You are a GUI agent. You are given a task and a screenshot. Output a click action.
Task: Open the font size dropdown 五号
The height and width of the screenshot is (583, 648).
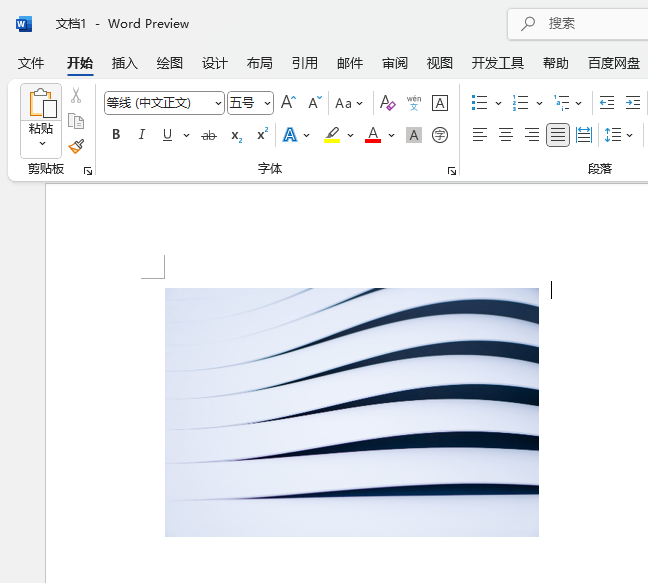tap(268, 103)
